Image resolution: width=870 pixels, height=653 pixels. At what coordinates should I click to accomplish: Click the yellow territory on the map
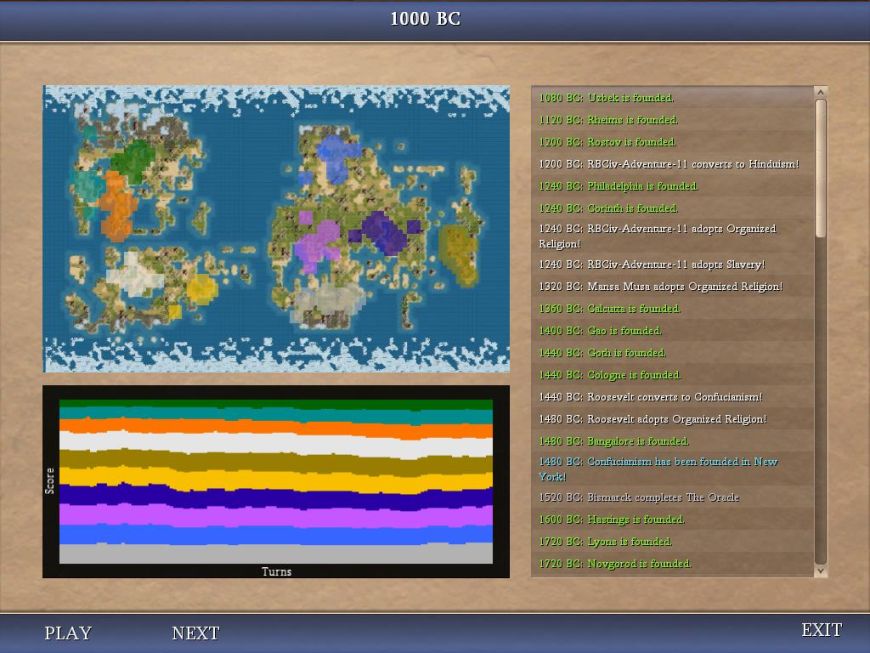pos(201,288)
